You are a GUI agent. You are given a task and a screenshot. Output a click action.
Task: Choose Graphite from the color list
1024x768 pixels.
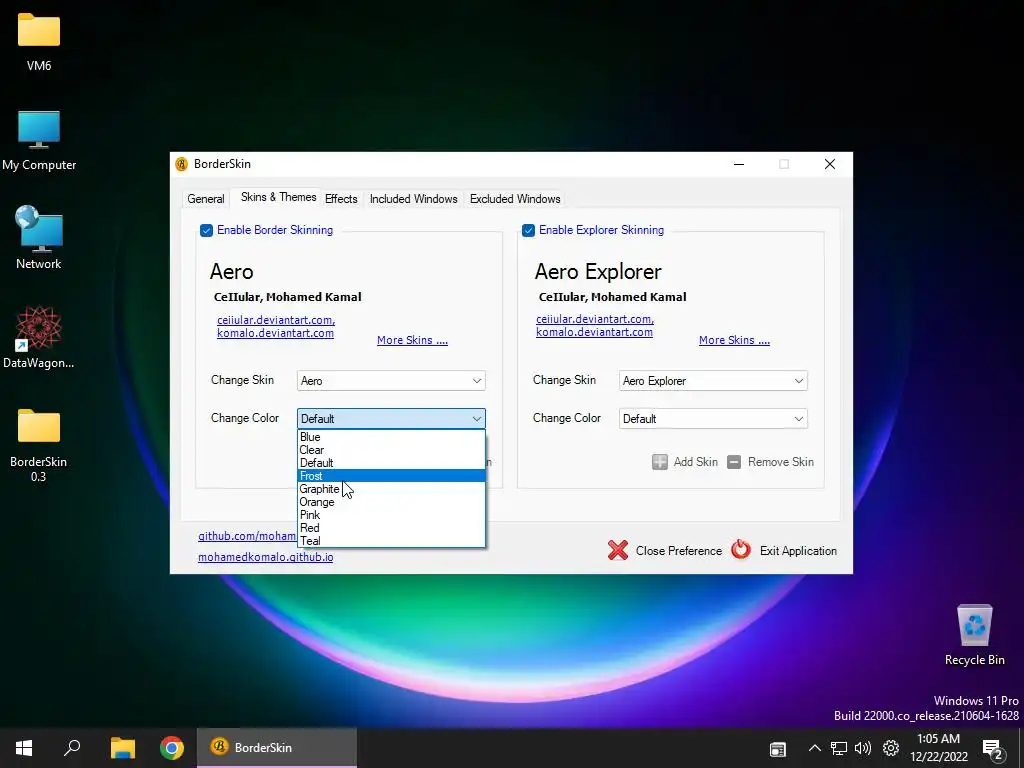coord(391,489)
